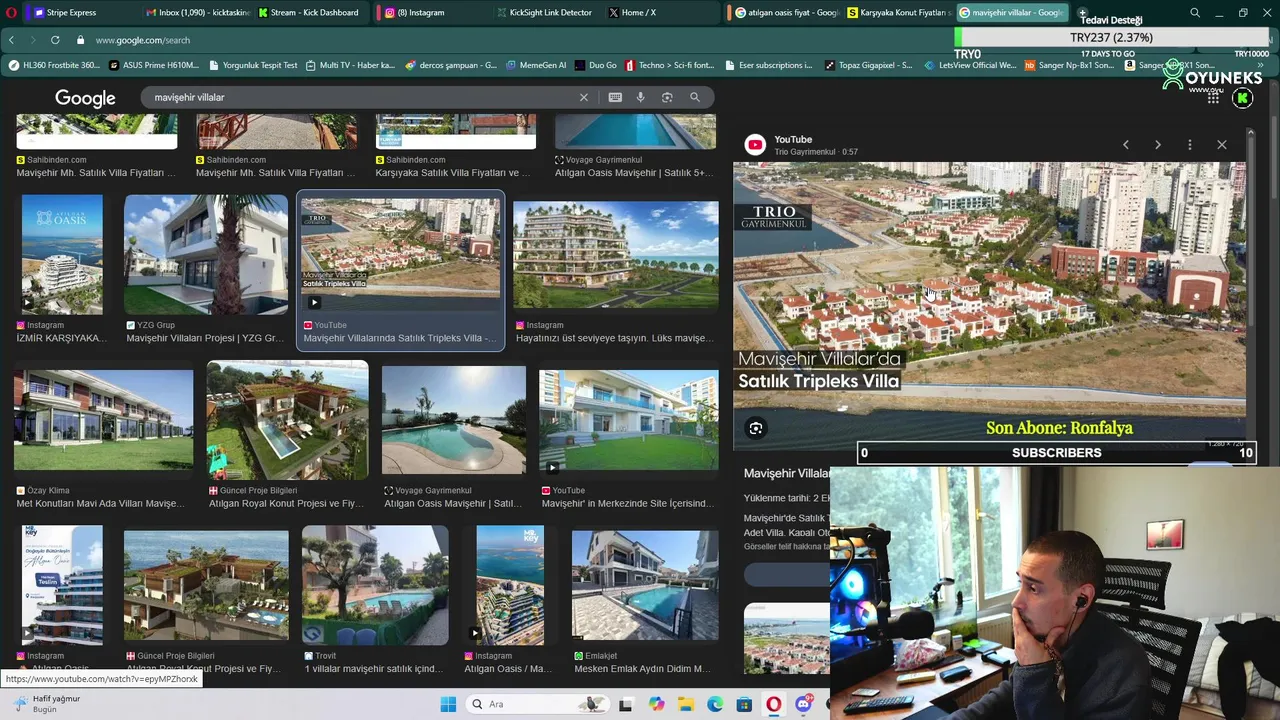Image resolution: width=1280 pixels, height=720 pixels.
Task: Open the ASUS Prime H610M bookmark
Action: [x=154, y=65]
